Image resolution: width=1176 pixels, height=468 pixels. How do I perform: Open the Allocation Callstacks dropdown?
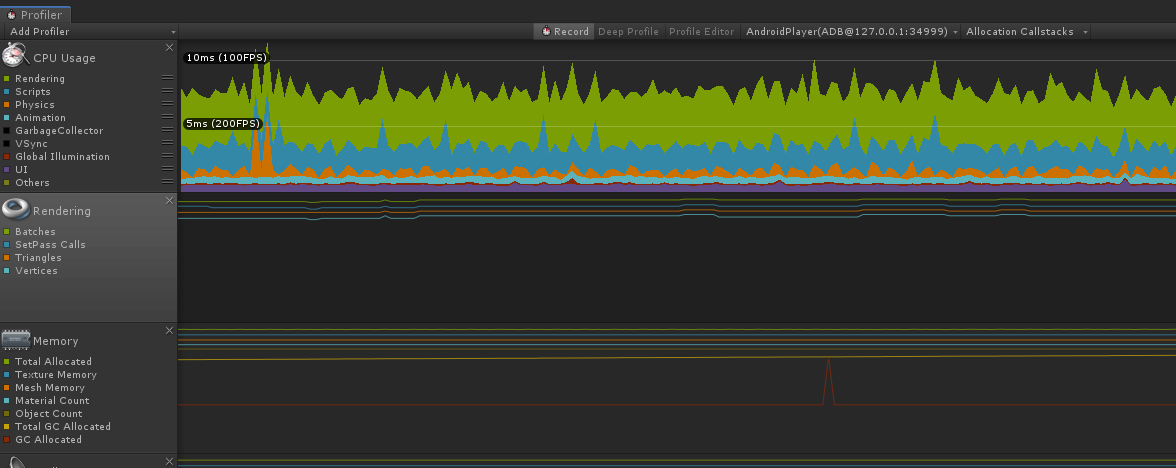click(1025, 32)
